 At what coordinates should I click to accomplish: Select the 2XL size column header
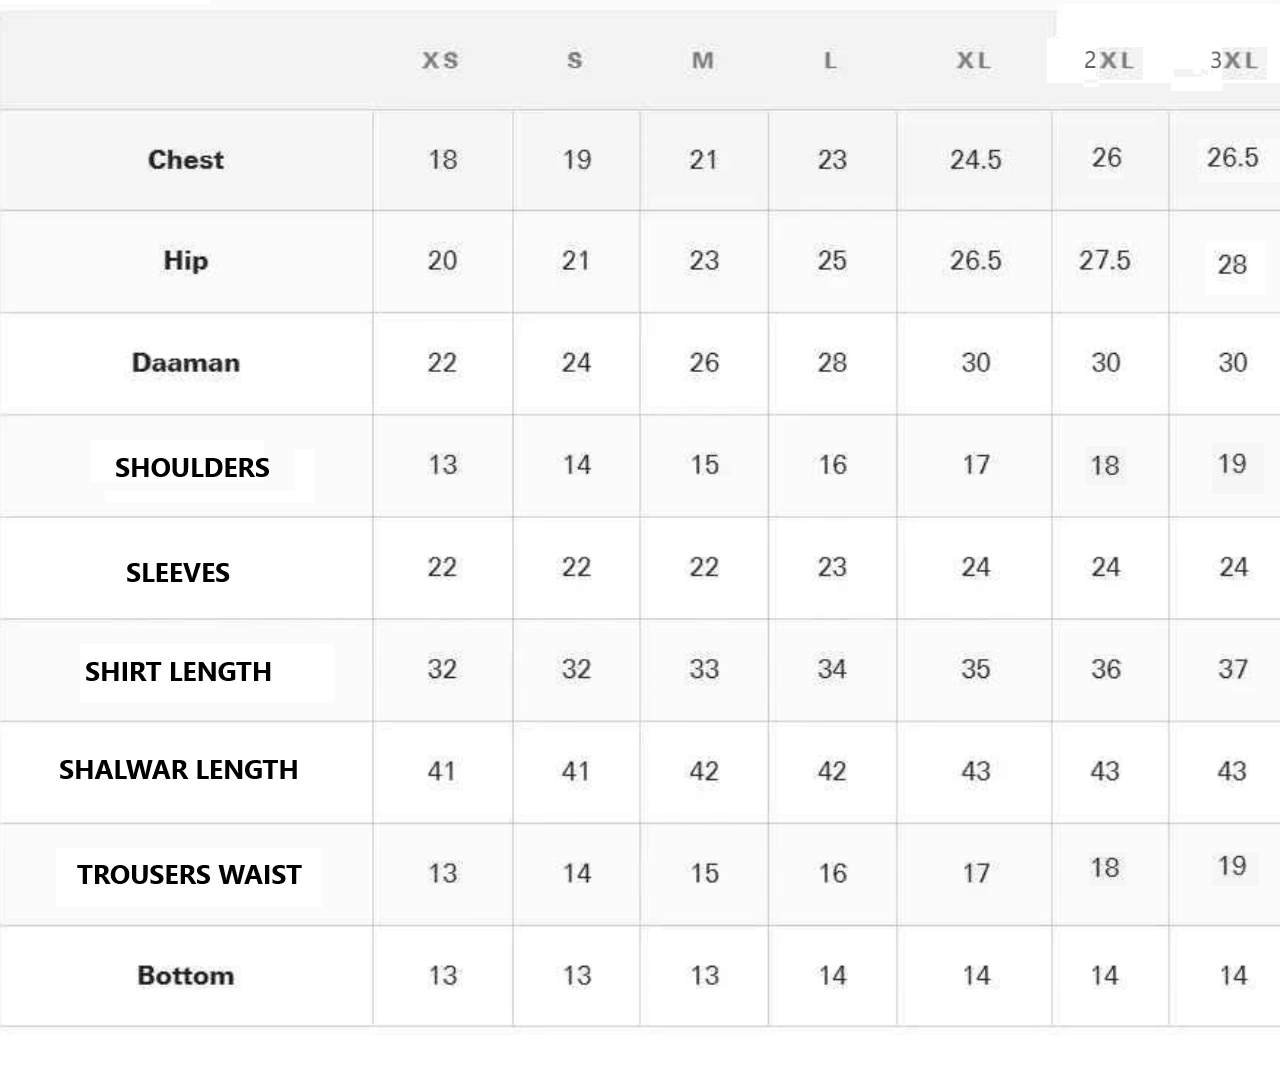(1108, 60)
